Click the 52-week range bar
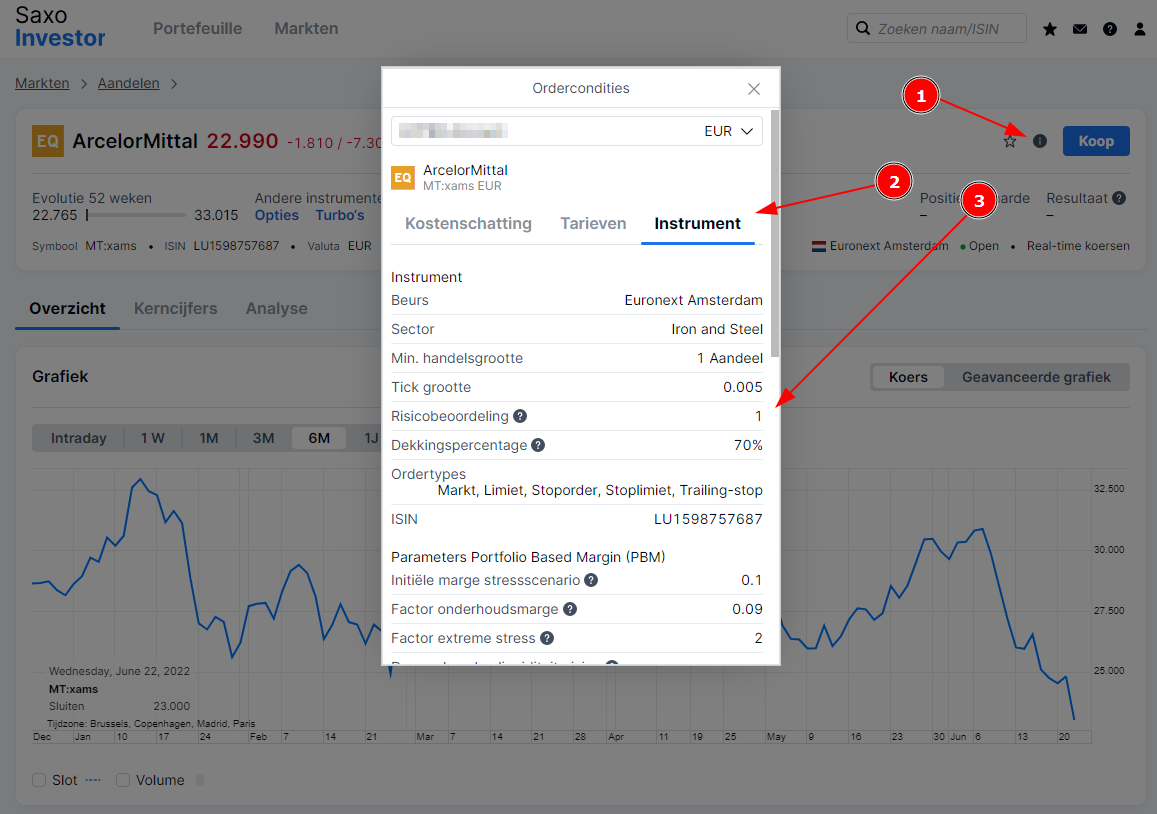 [x=136, y=215]
